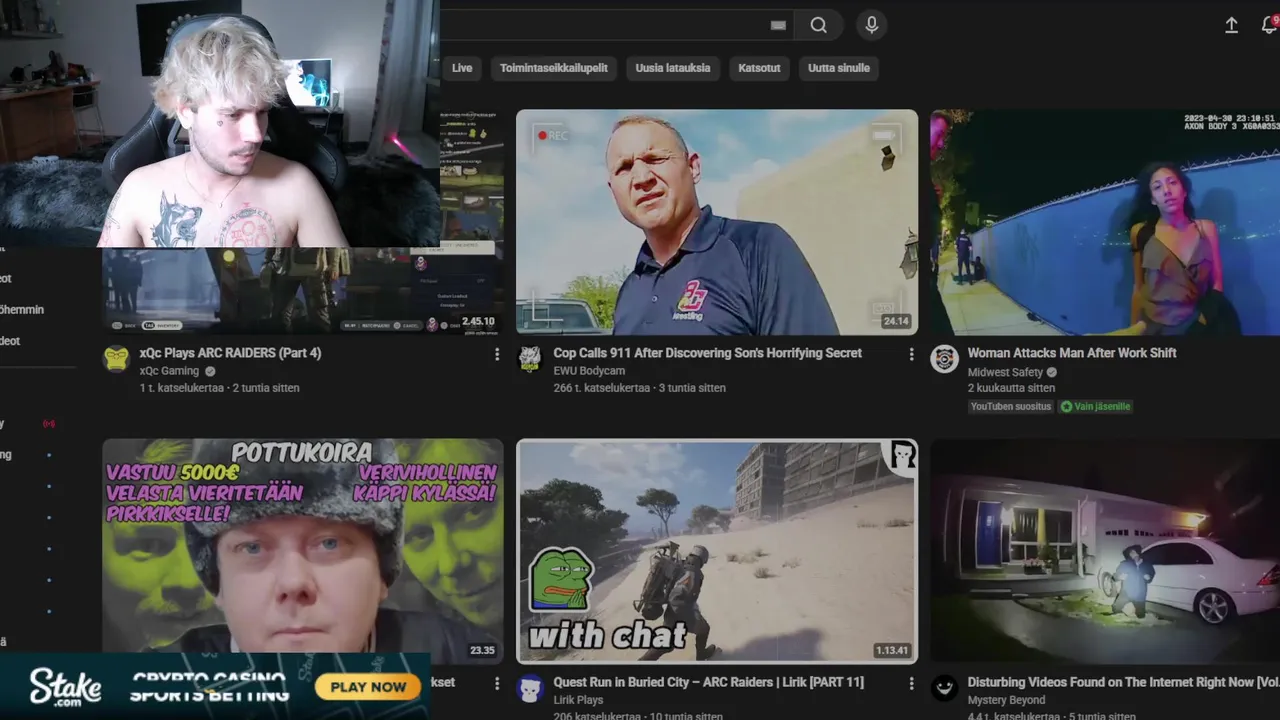The image size is (1280, 720).
Task: Open title 'Woman Attacks Man After Work Shift'
Action: tap(1072, 353)
